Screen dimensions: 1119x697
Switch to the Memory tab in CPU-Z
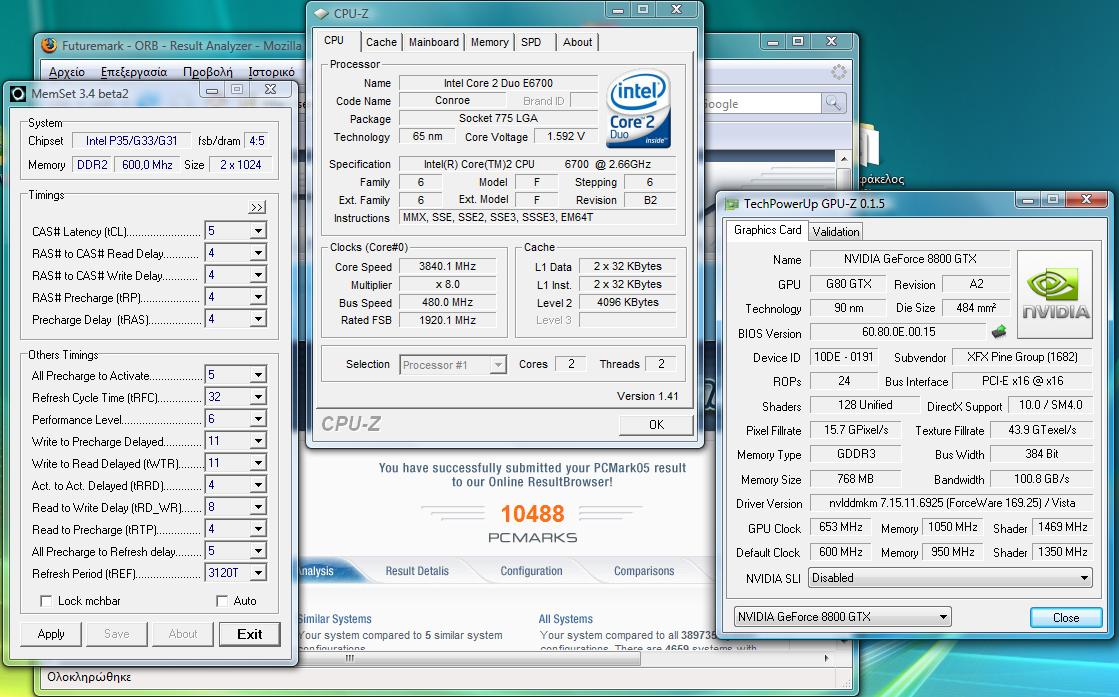[x=490, y=42]
